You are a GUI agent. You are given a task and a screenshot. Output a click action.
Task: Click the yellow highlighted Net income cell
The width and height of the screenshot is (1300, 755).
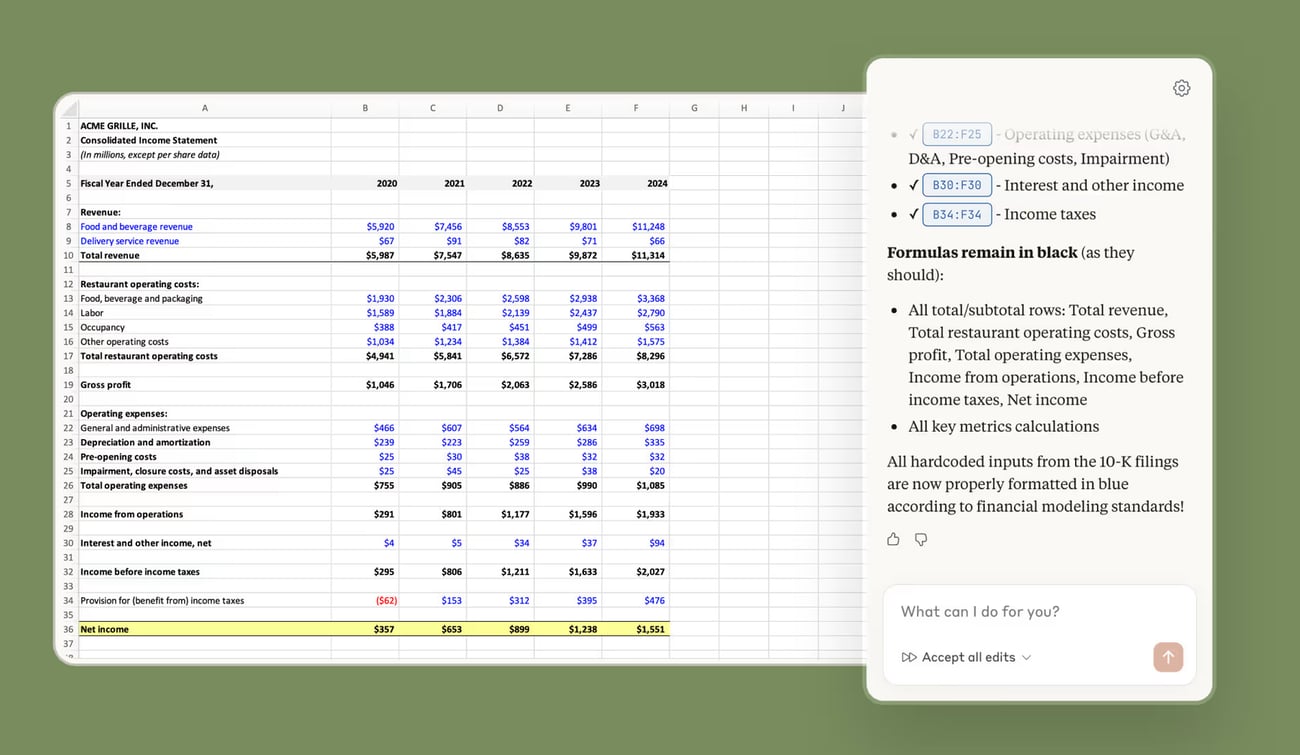tap(204, 629)
